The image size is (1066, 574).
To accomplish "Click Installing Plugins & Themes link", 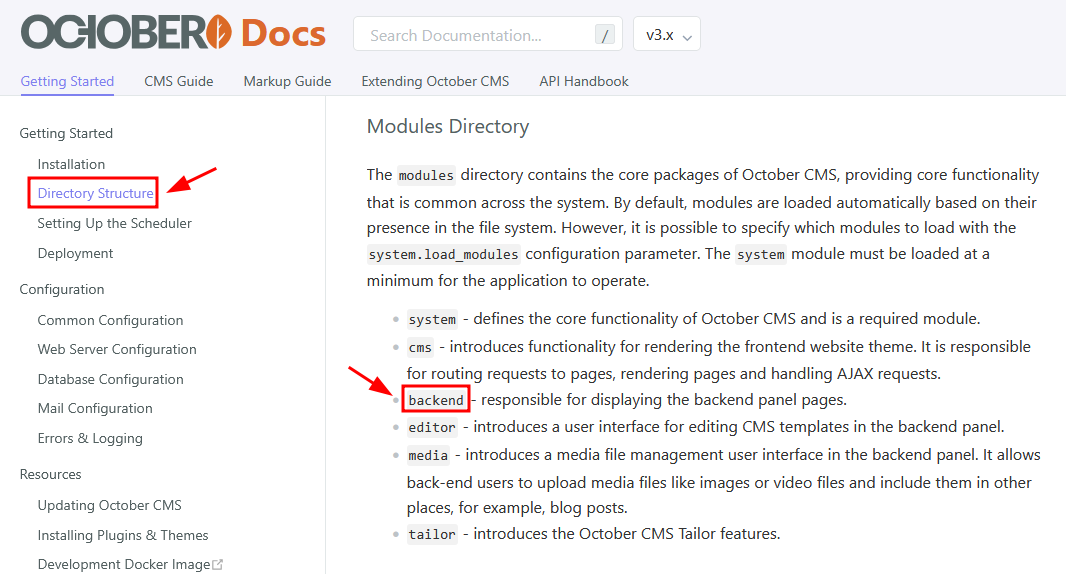I will (x=123, y=535).
